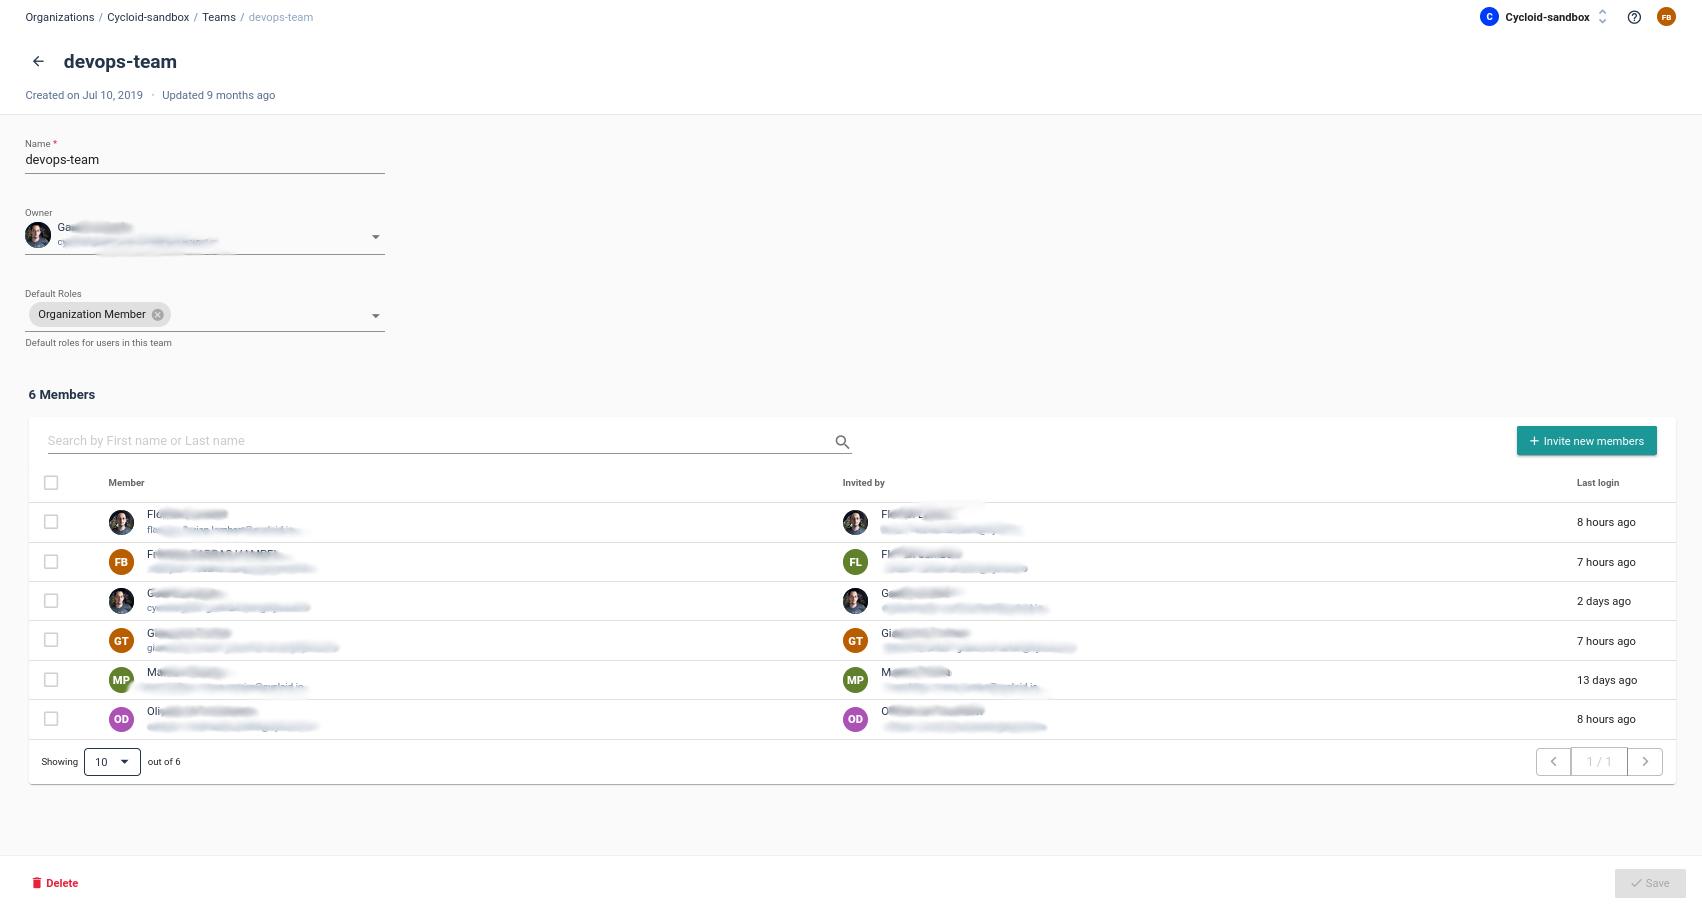The image size is (1702, 908).
Task: Toggle the select-all members checkbox
Action: pyautogui.click(x=51, y=483)
